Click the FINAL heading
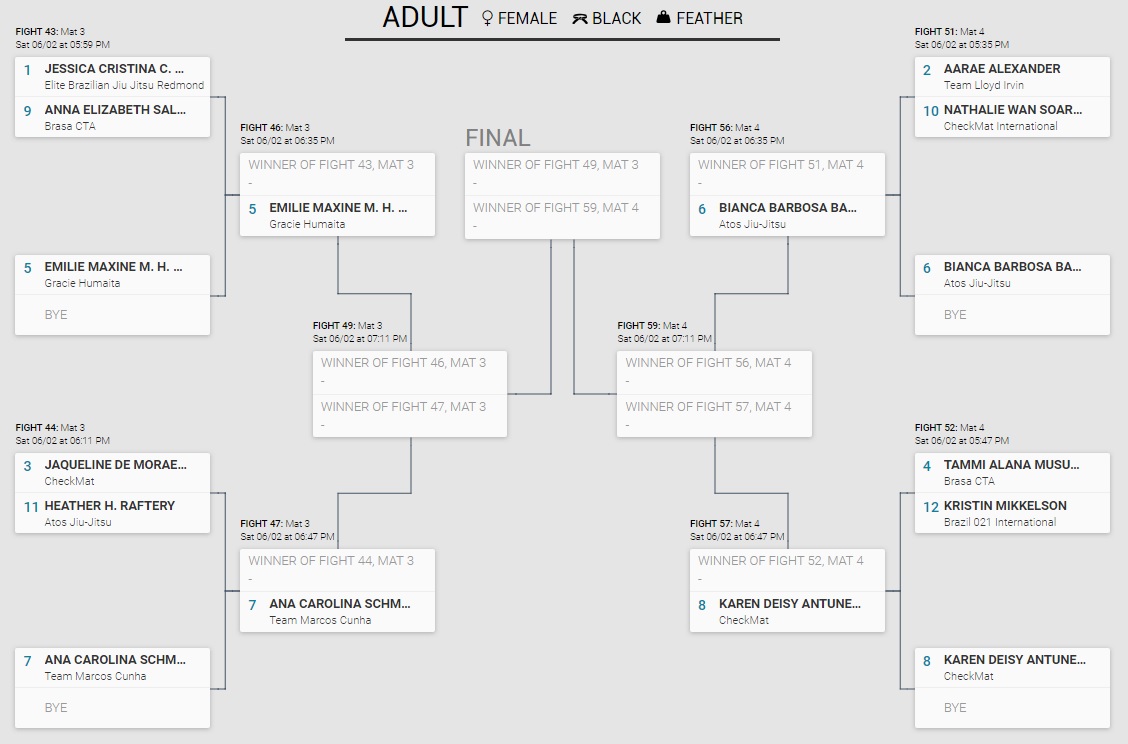 pos(498,138)
